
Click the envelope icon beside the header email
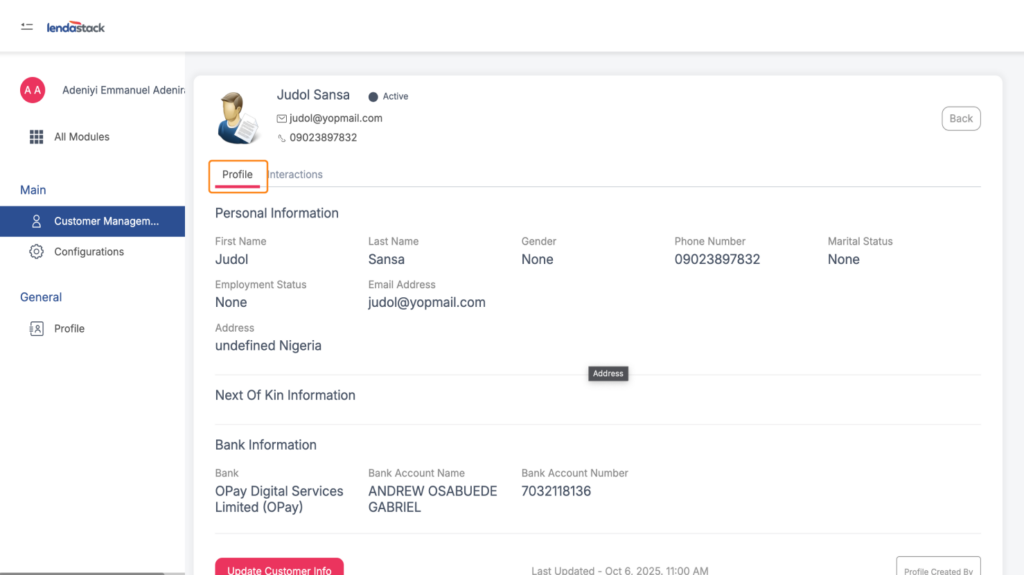(282, 118)
